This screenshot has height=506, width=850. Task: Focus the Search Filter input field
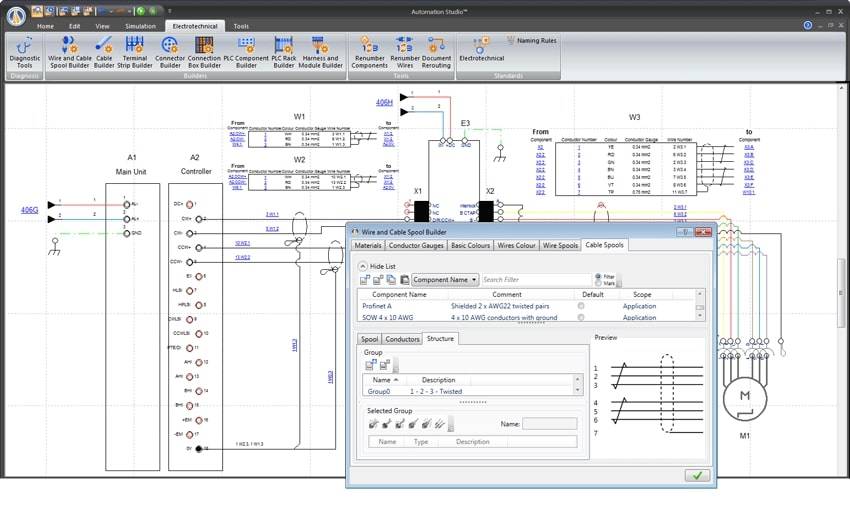click(536, 280)
